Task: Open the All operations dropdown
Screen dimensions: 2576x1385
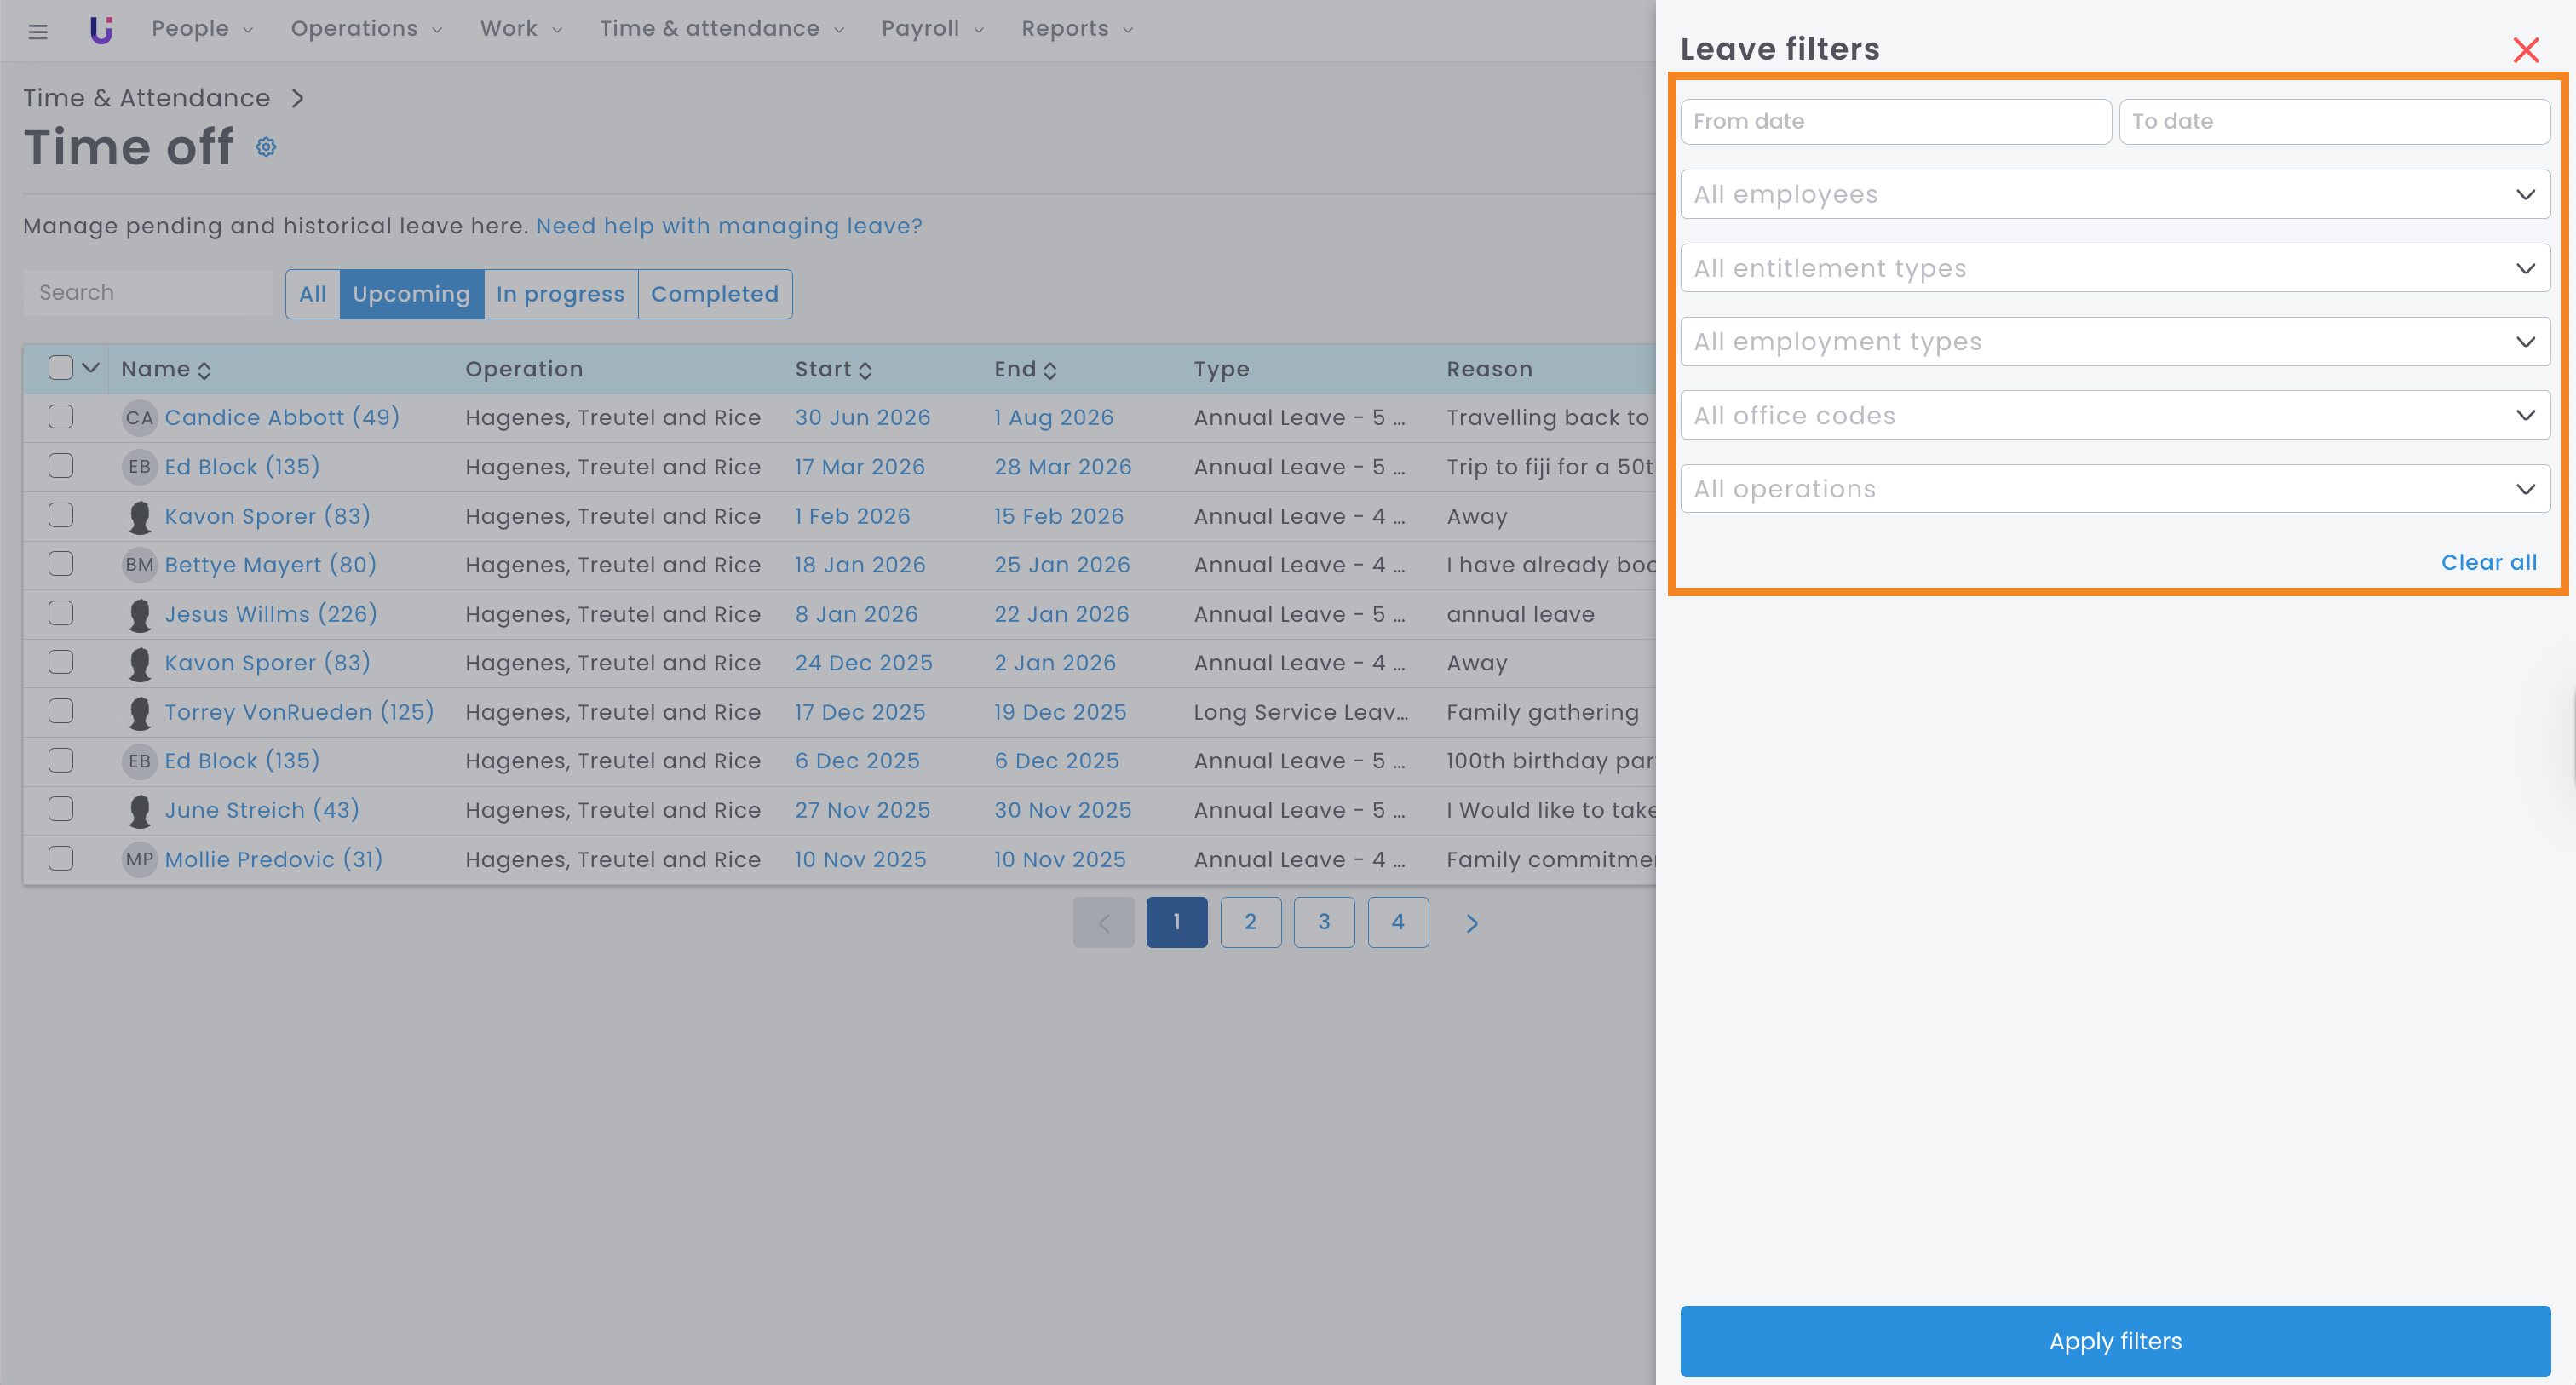Action: click(2115, 489)
